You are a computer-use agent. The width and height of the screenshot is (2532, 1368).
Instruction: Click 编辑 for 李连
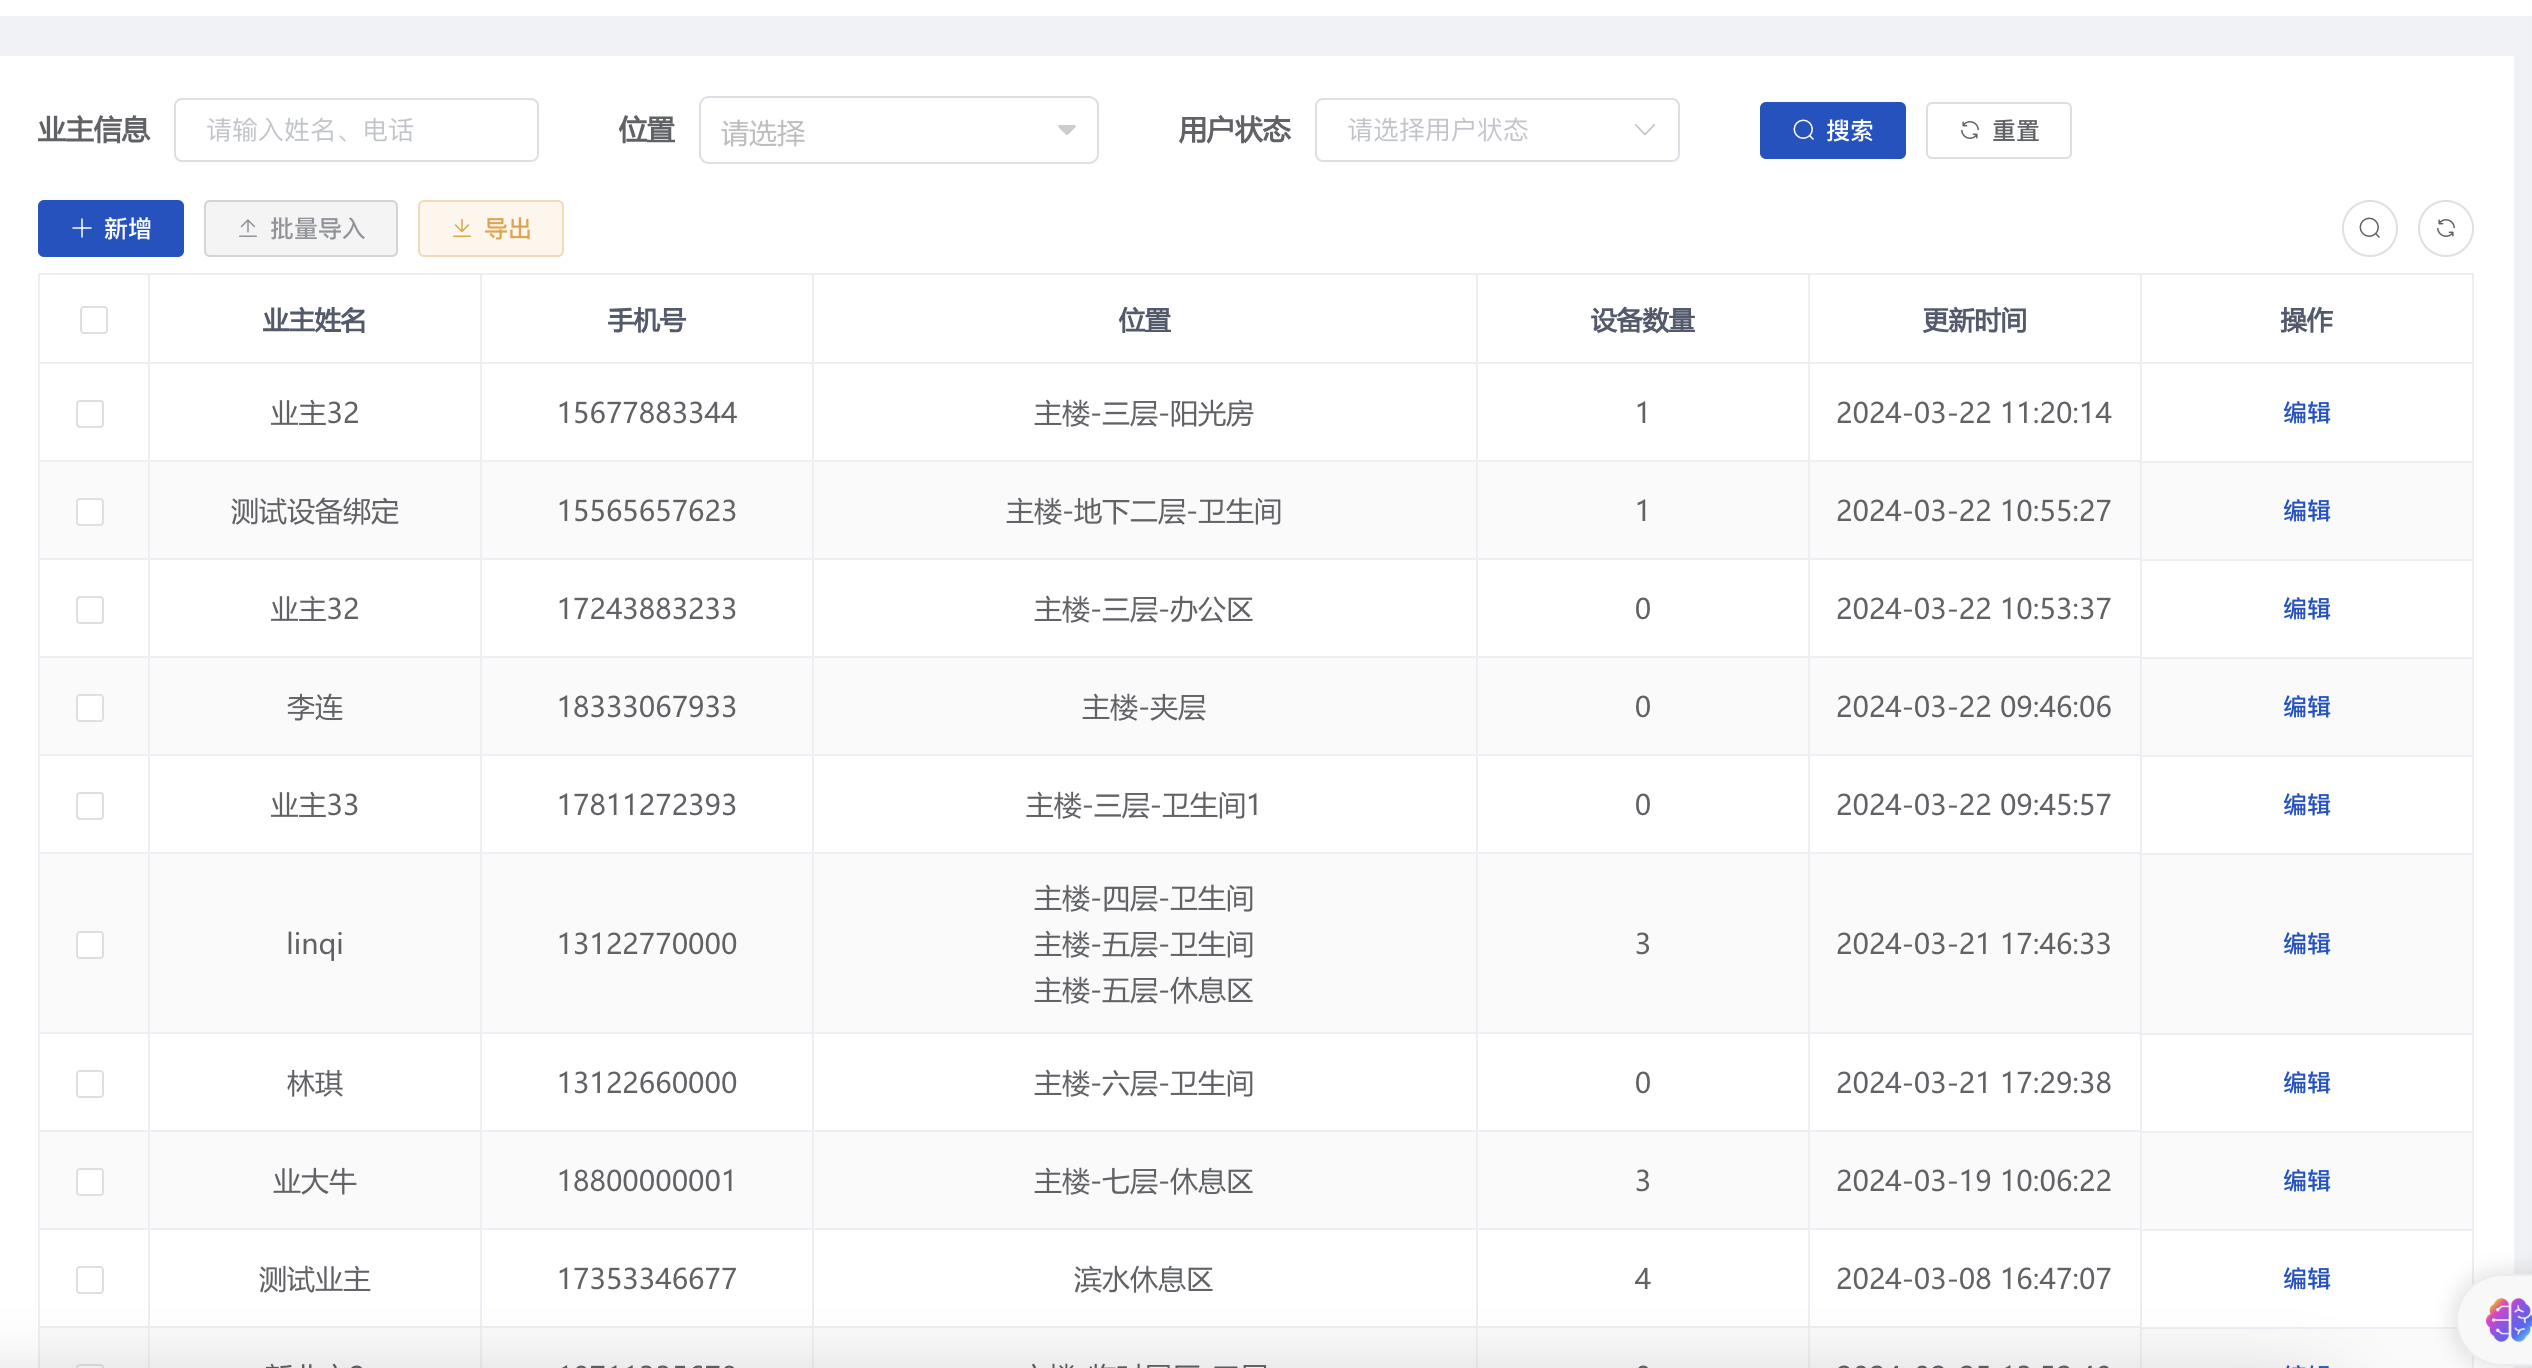(x=2306, y=707)
